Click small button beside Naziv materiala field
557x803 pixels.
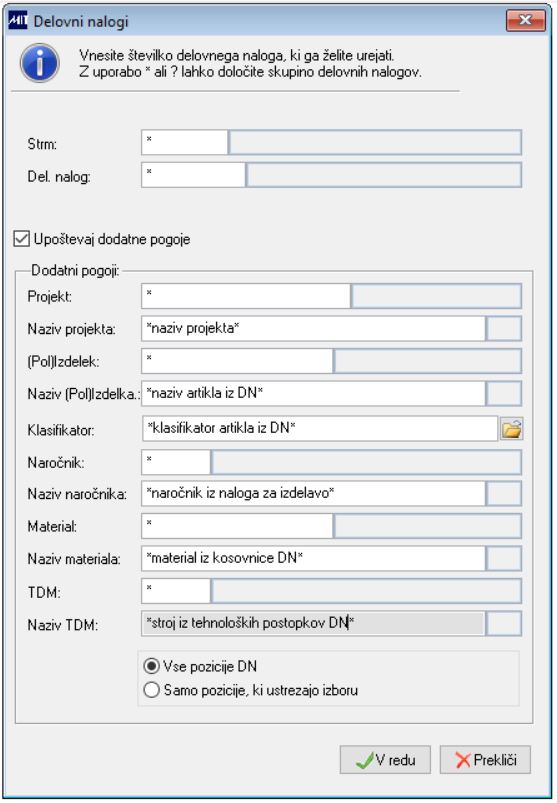coord(504,558)
